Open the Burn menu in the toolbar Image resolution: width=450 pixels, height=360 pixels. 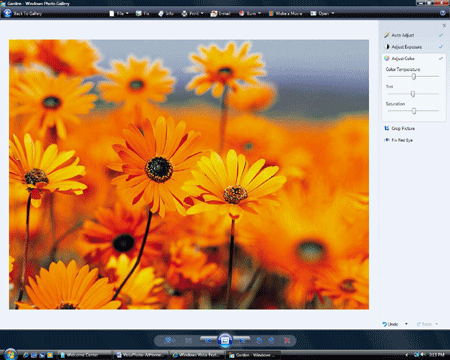250,13
